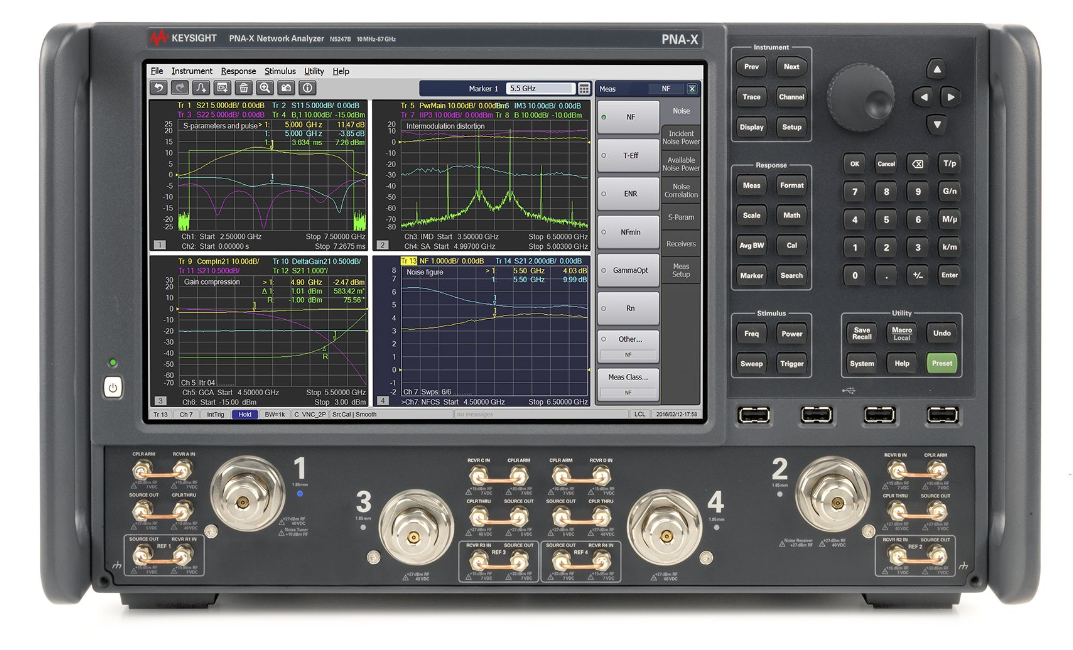The image size is (1073, 650).
Task: Tap the Trigger key in the Stimulus group
Action: tap(792, 364)
